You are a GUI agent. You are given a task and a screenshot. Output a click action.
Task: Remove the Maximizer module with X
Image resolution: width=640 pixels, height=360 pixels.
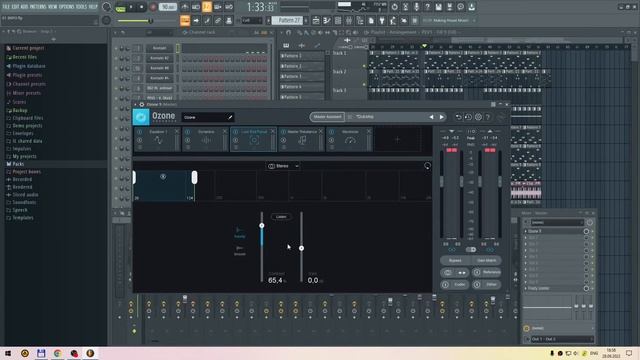coord(369,131)
